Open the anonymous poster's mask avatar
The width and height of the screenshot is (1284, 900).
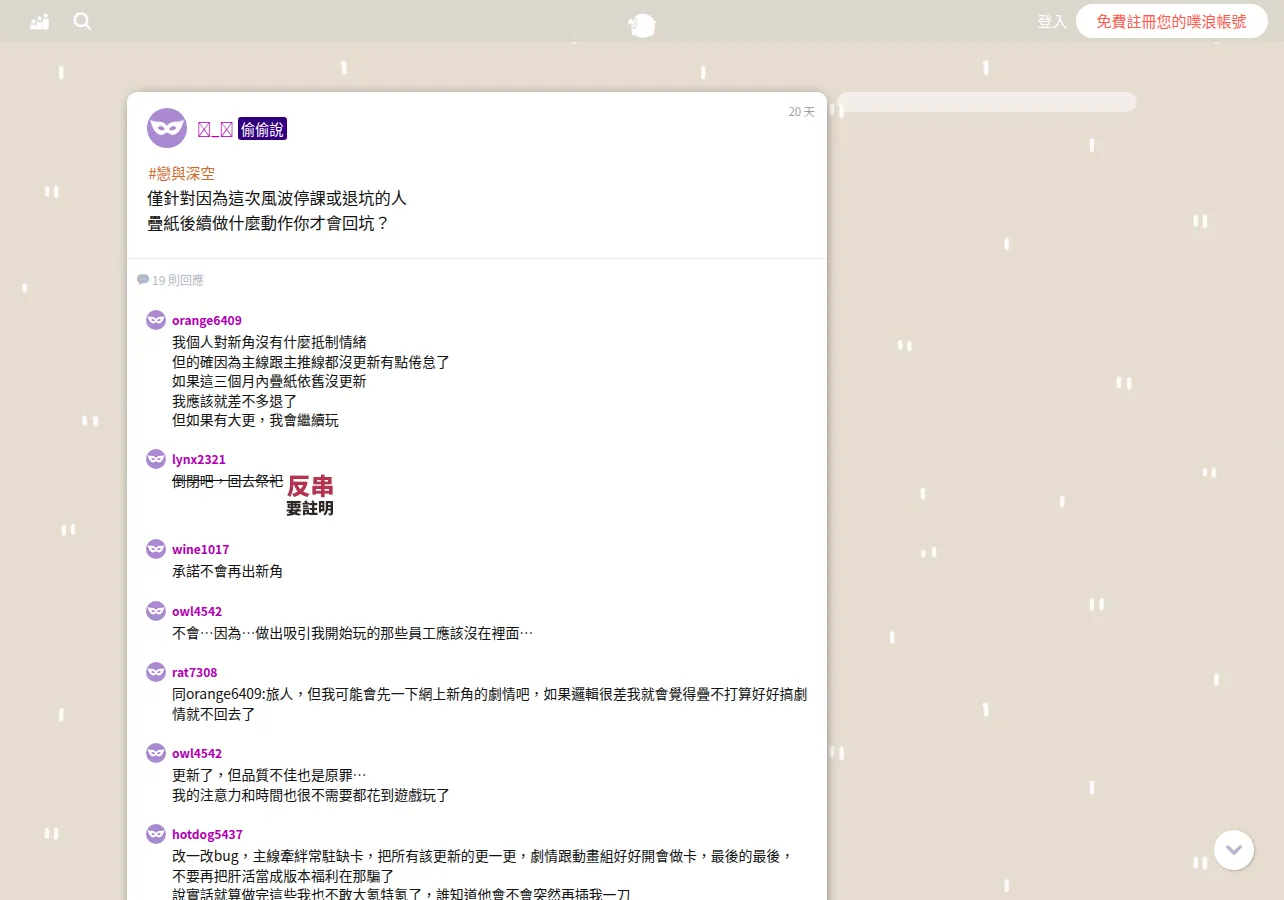point(167,128)
